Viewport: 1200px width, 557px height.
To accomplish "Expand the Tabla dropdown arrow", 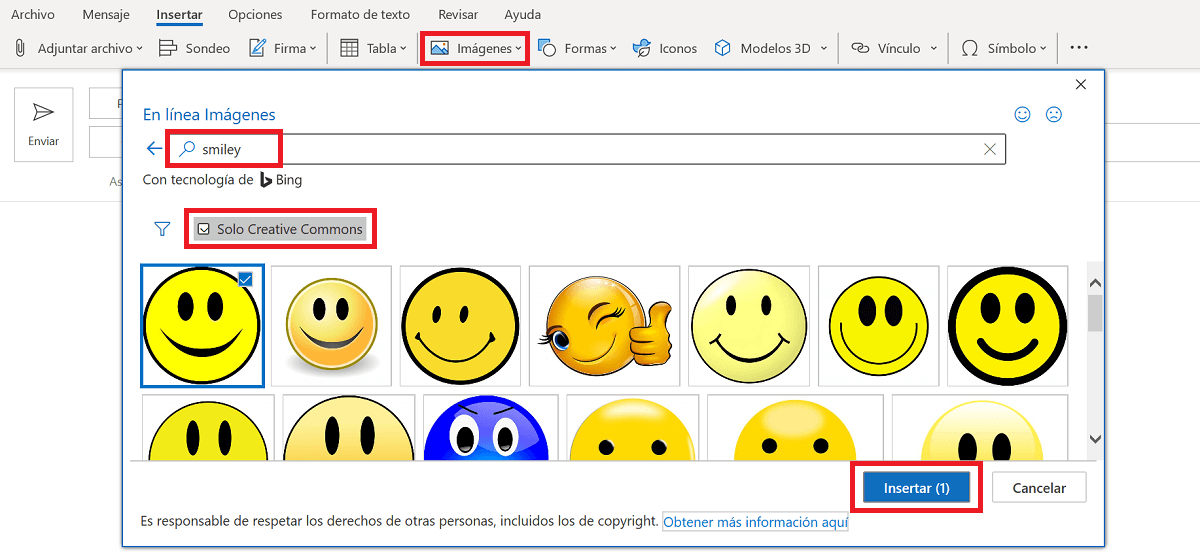I will coord(403,49).
